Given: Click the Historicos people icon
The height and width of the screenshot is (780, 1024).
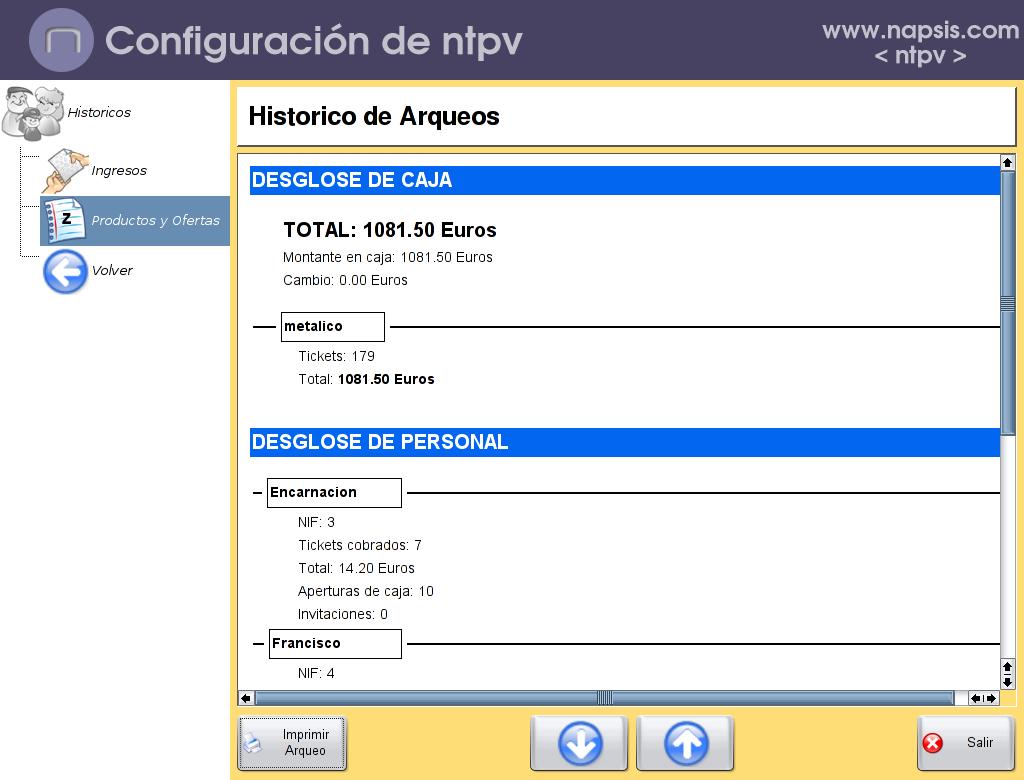Looking at the screenshot, I should (x=32, y=112).
